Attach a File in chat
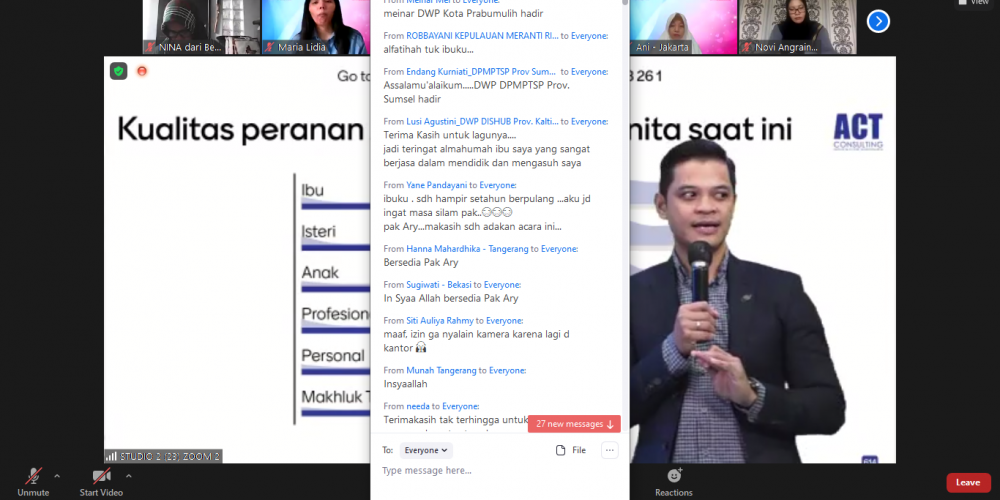Screen dimensions: 1000x500 tap(571, 451)
